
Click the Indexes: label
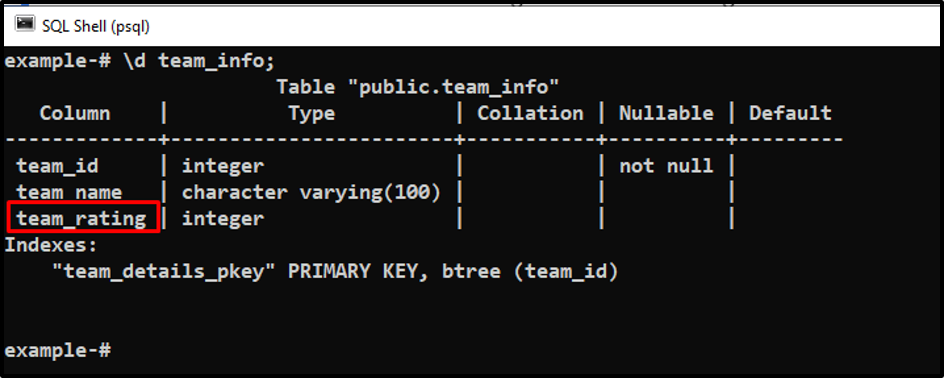click(x=51, y=245)
